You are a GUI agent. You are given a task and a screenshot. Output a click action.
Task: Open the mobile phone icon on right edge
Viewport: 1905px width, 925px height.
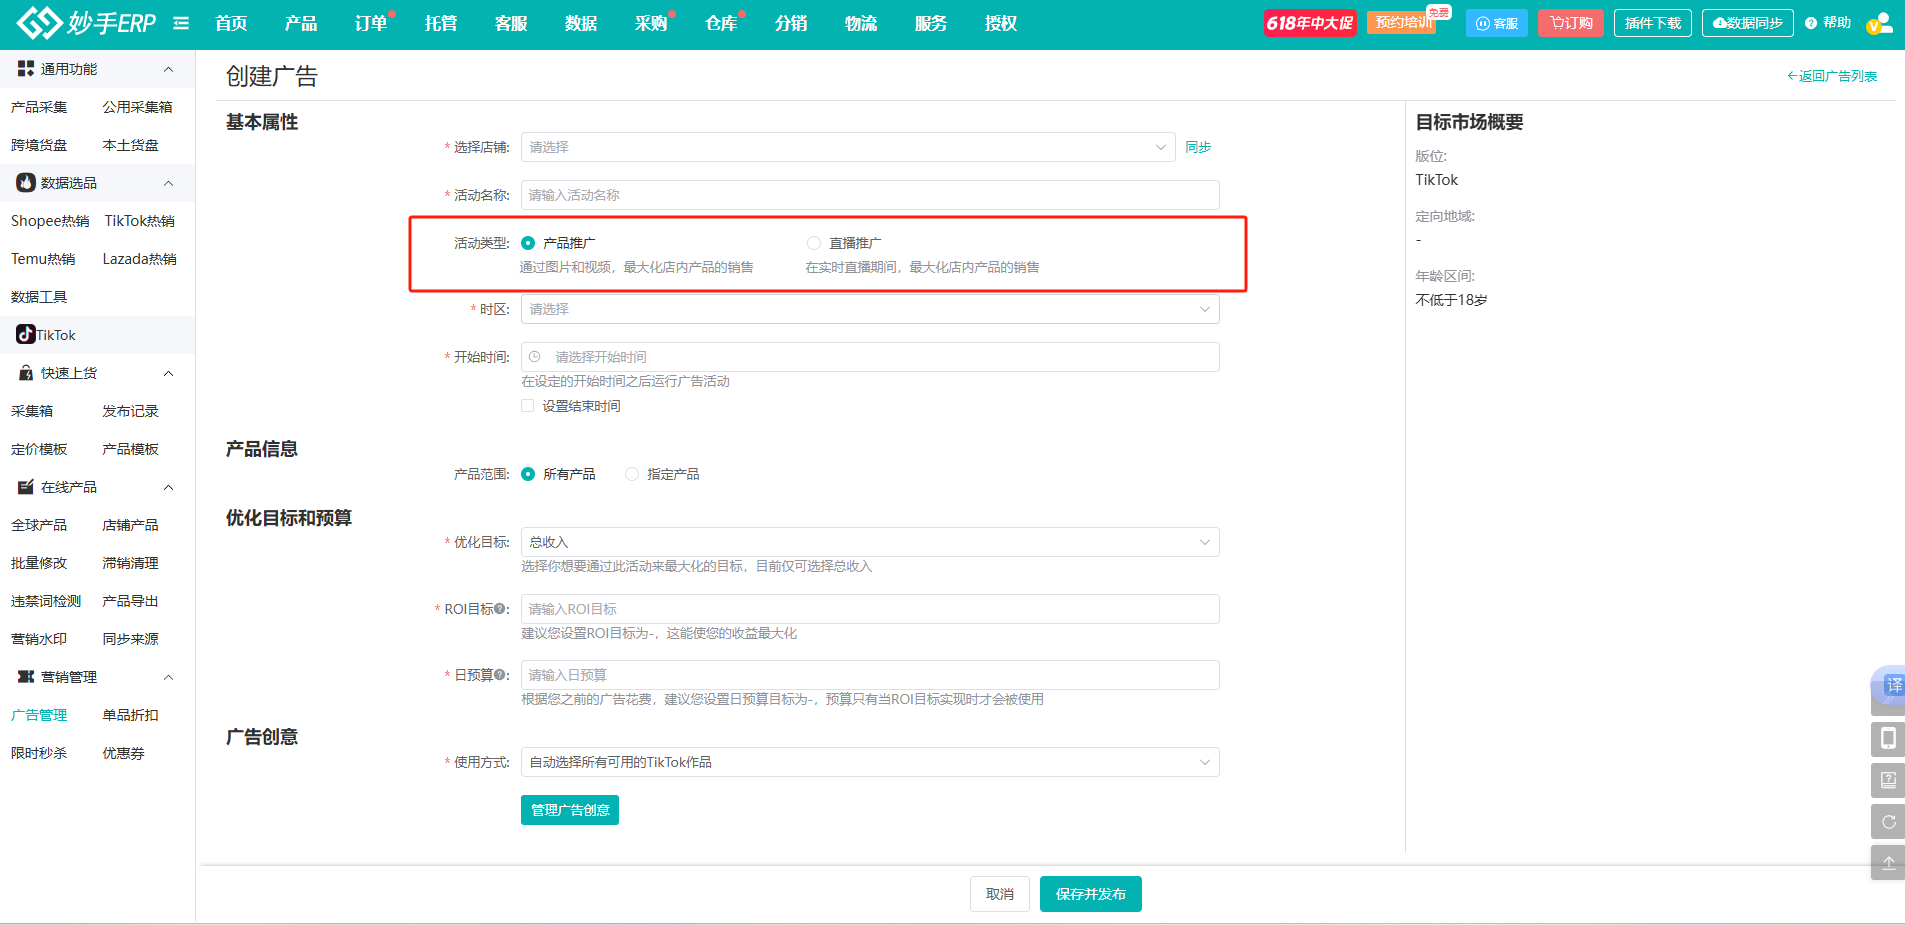[x=1888, y=739]
